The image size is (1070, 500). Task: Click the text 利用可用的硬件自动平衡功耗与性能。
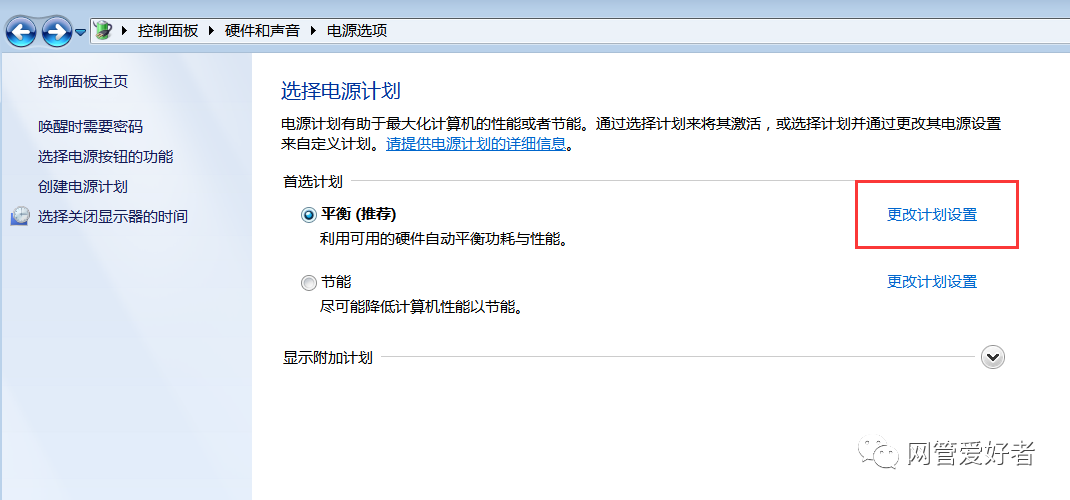[445, 240]
